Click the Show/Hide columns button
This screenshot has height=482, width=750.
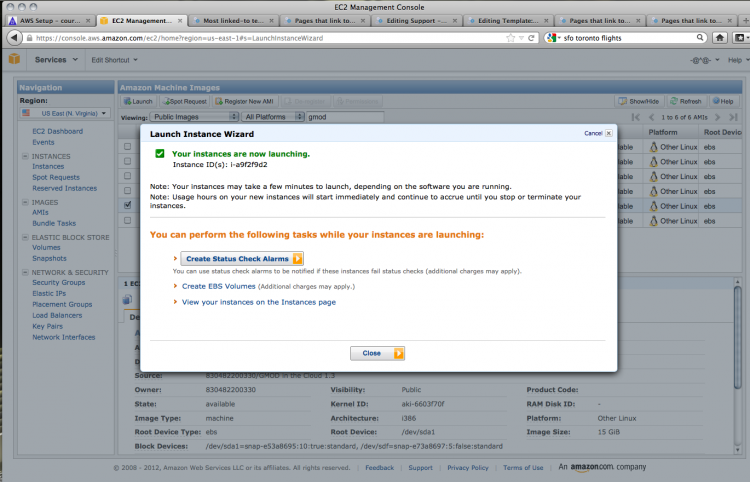(639, 101)
